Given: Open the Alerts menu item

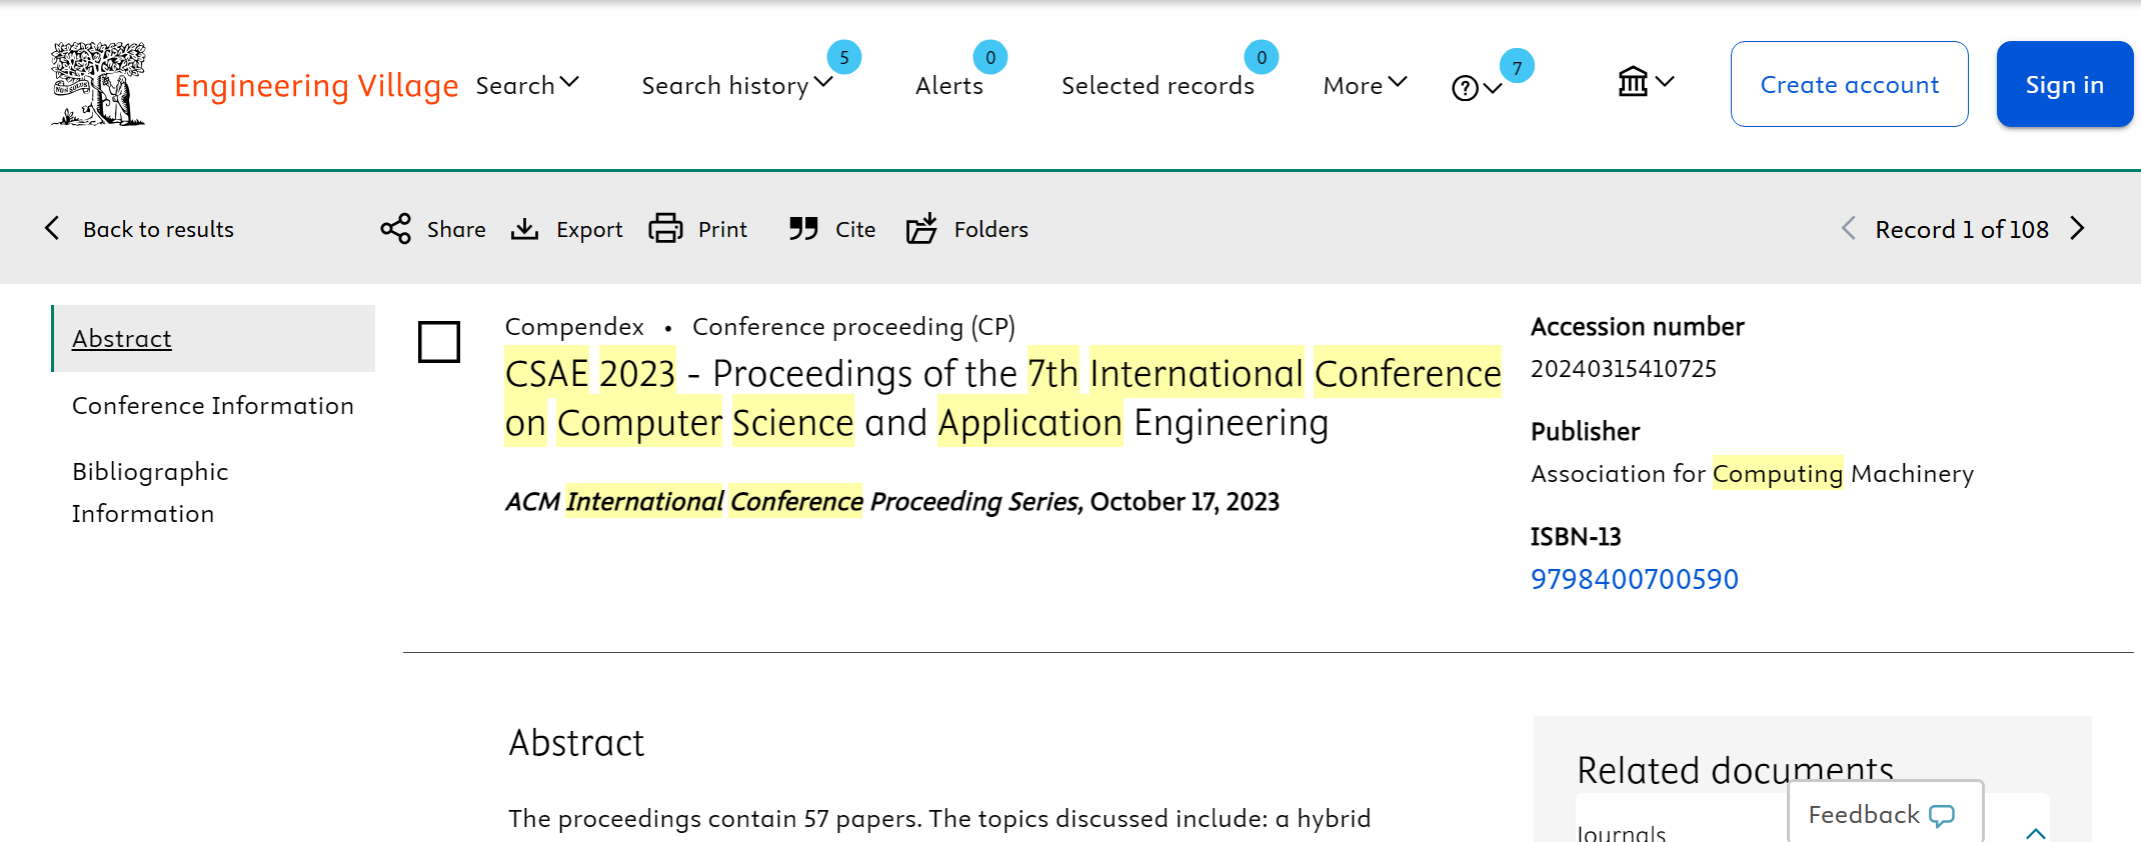Looking at the screenshot, I should tap(949, 85).
